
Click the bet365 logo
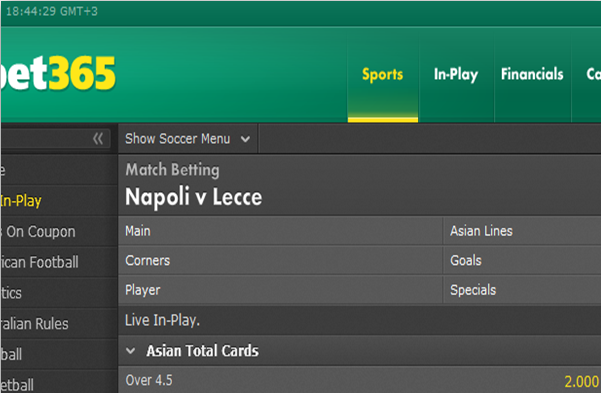tap(57, 73)
